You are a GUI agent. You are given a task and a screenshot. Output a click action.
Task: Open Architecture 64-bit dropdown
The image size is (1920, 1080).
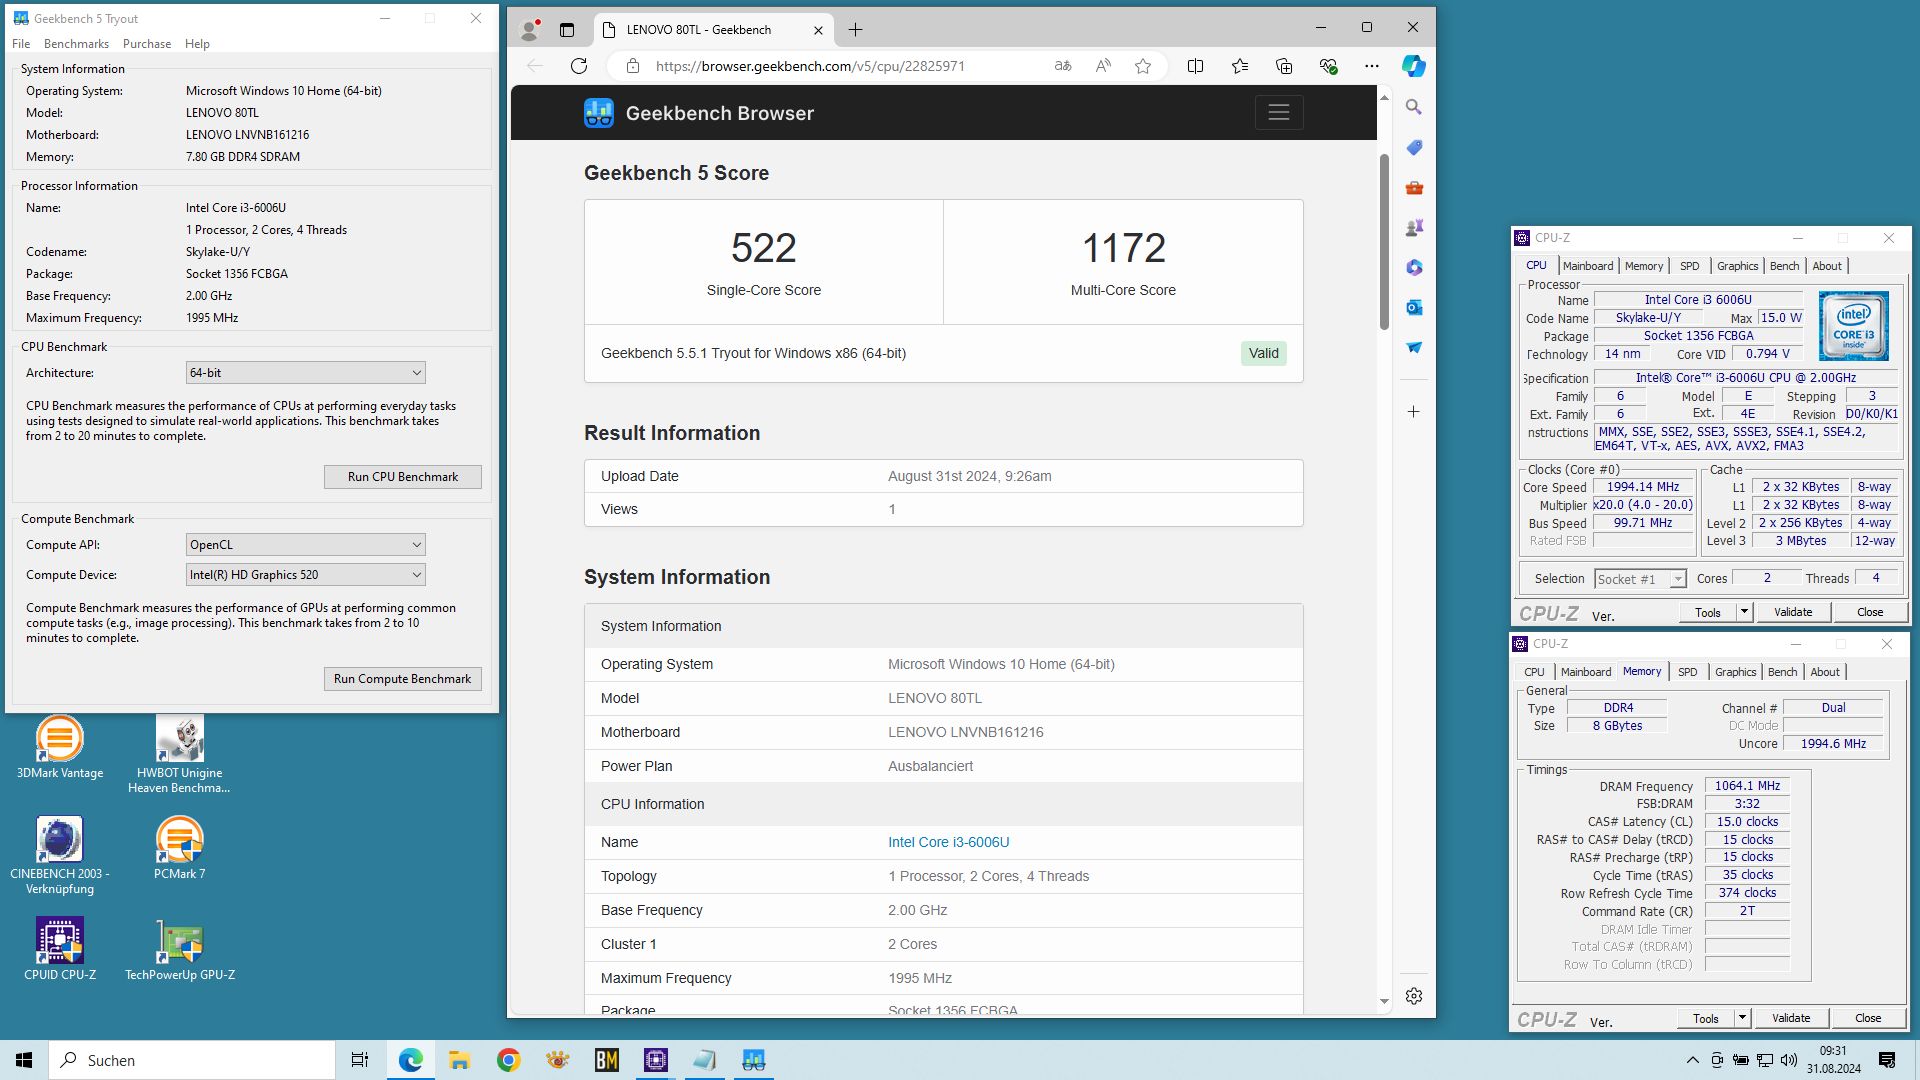coord(305,373)
